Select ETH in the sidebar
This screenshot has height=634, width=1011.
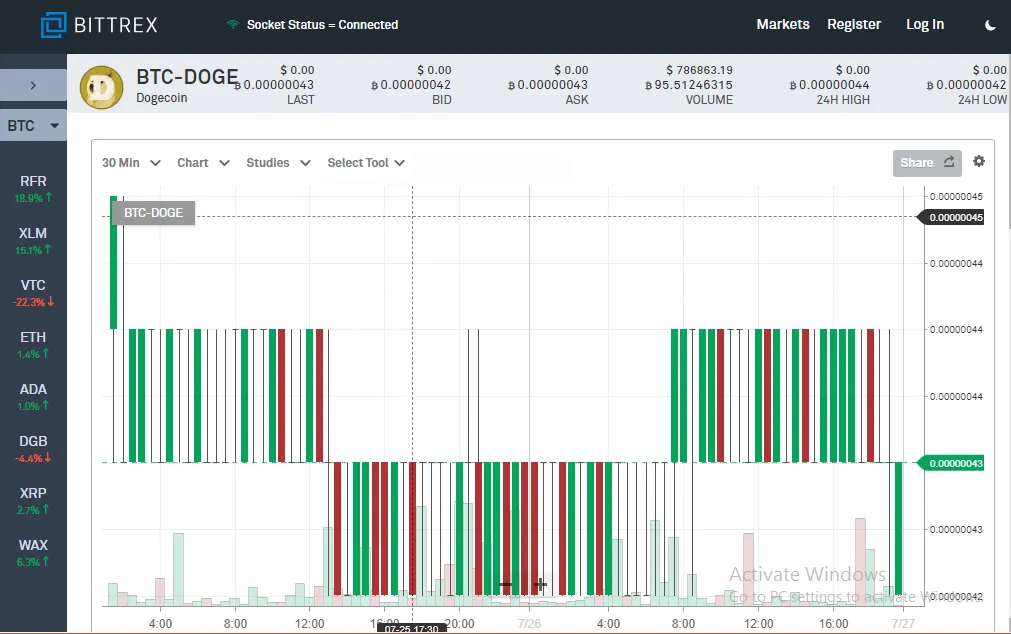click(33, 344)
